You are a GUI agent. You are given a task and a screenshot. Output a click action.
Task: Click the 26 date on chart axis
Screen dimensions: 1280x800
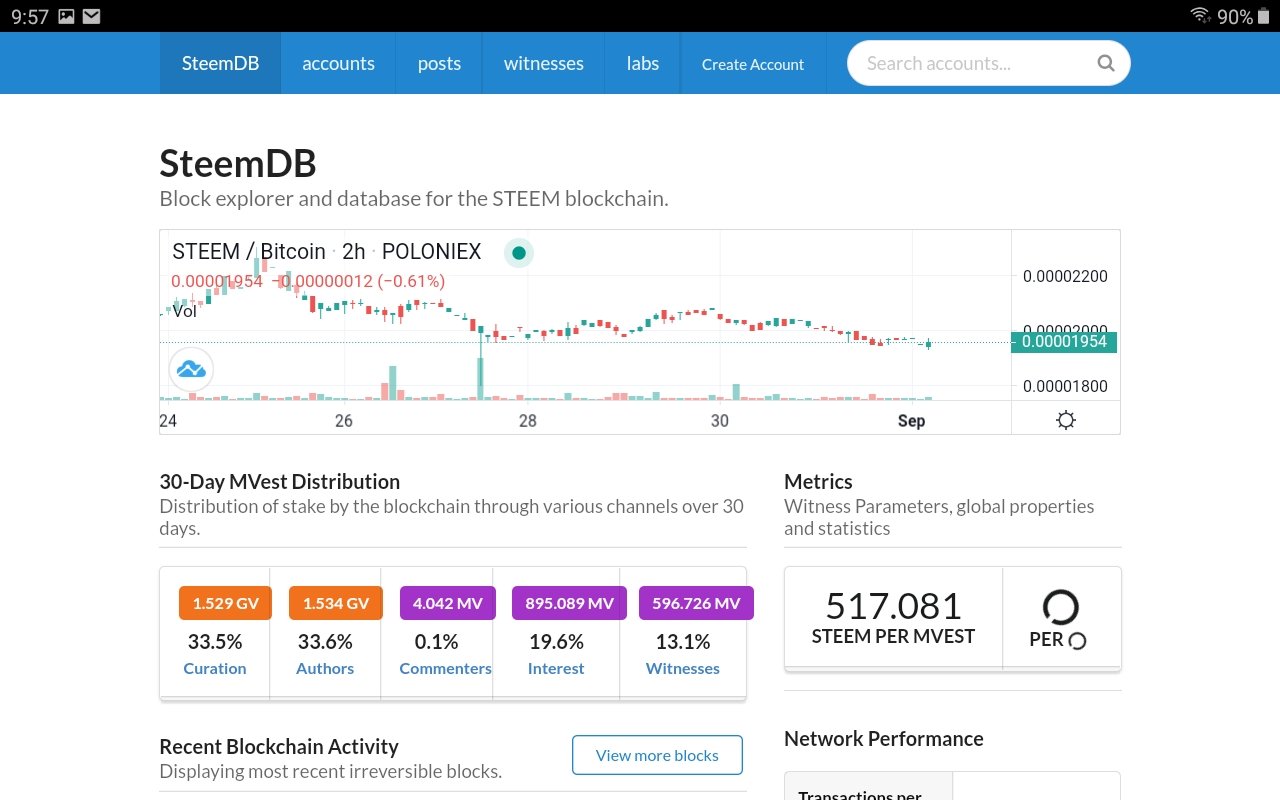click(x=344, y=421)
